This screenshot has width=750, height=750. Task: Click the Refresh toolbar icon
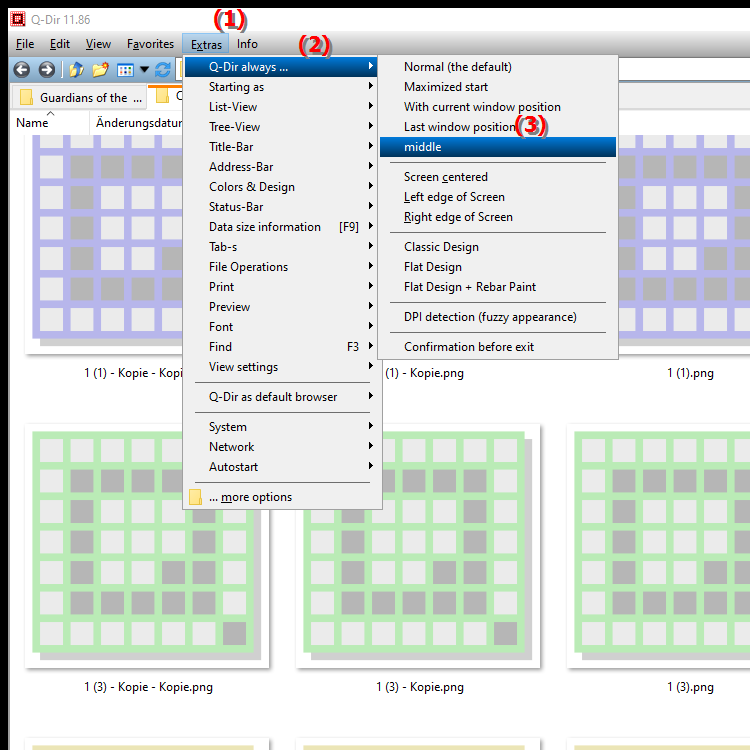(163, 70)
